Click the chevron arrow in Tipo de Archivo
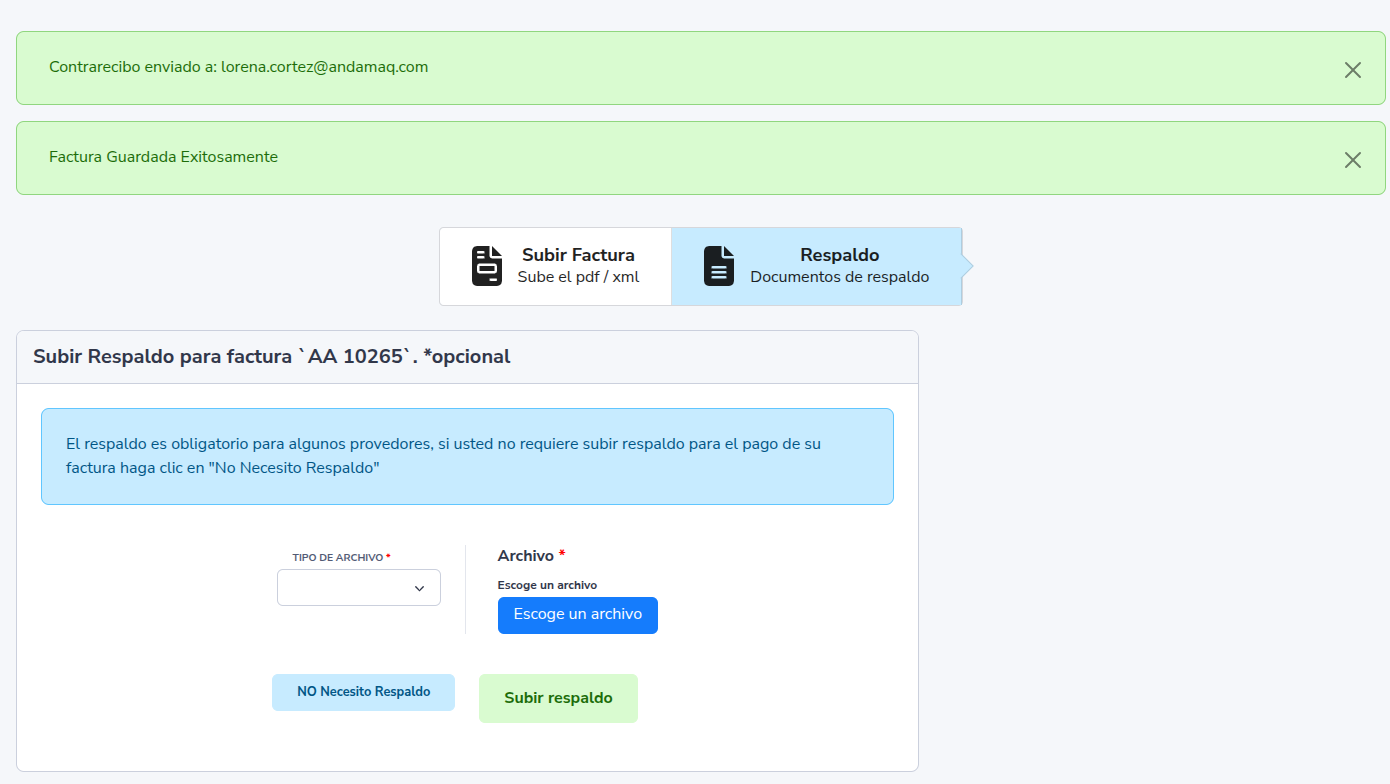Image resolution: width=1390 pixels, height=784 pixels. tap(419, 589)
